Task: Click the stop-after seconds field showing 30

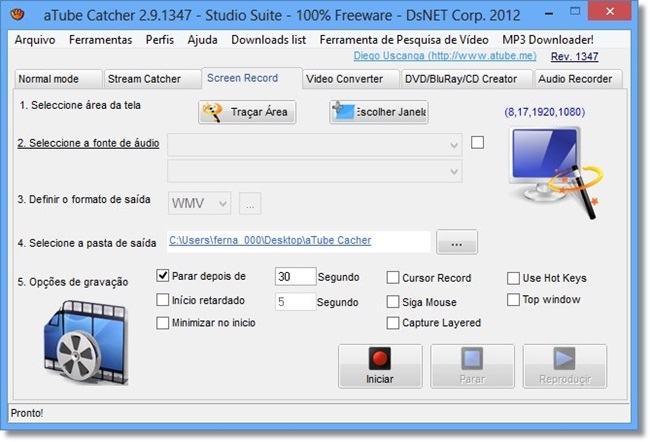Action: (296, 277)
